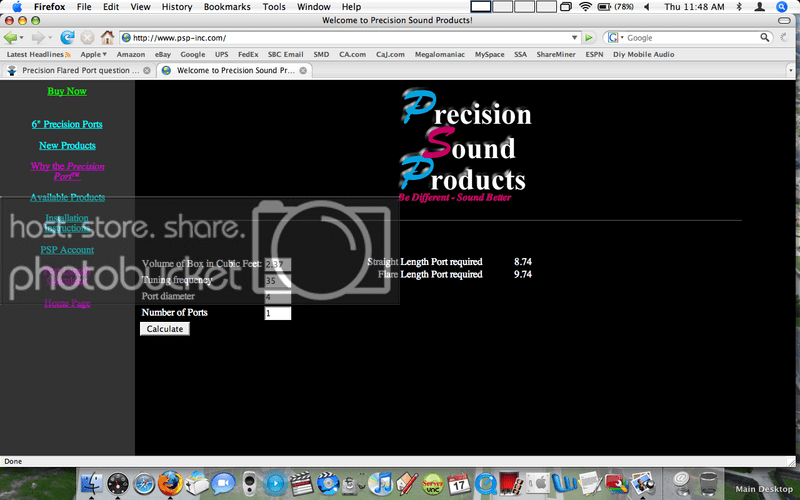The image size is (800, 500).
Task: Open the Tools menu
Action: pyautogui.click(x=274, y=7)
